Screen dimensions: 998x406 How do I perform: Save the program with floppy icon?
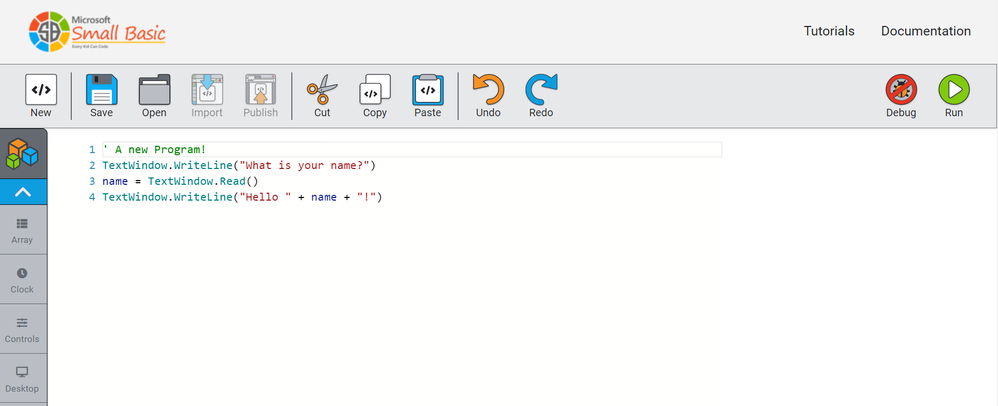pyautogui.click(x=101, y=96)
